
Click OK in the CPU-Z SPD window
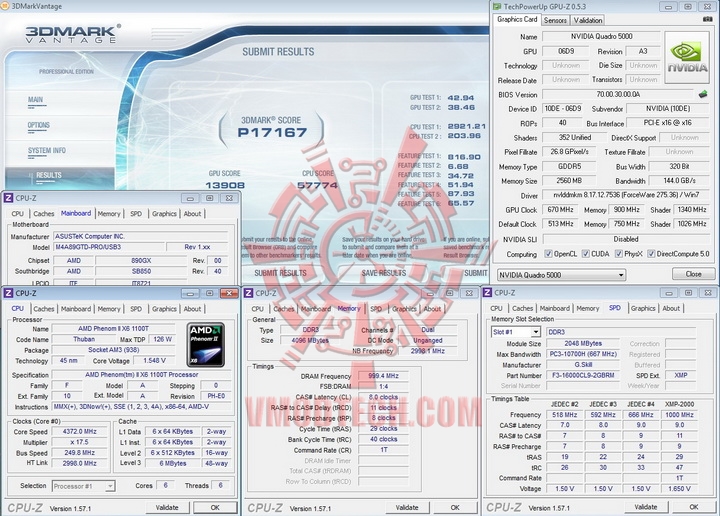(694, 507)
